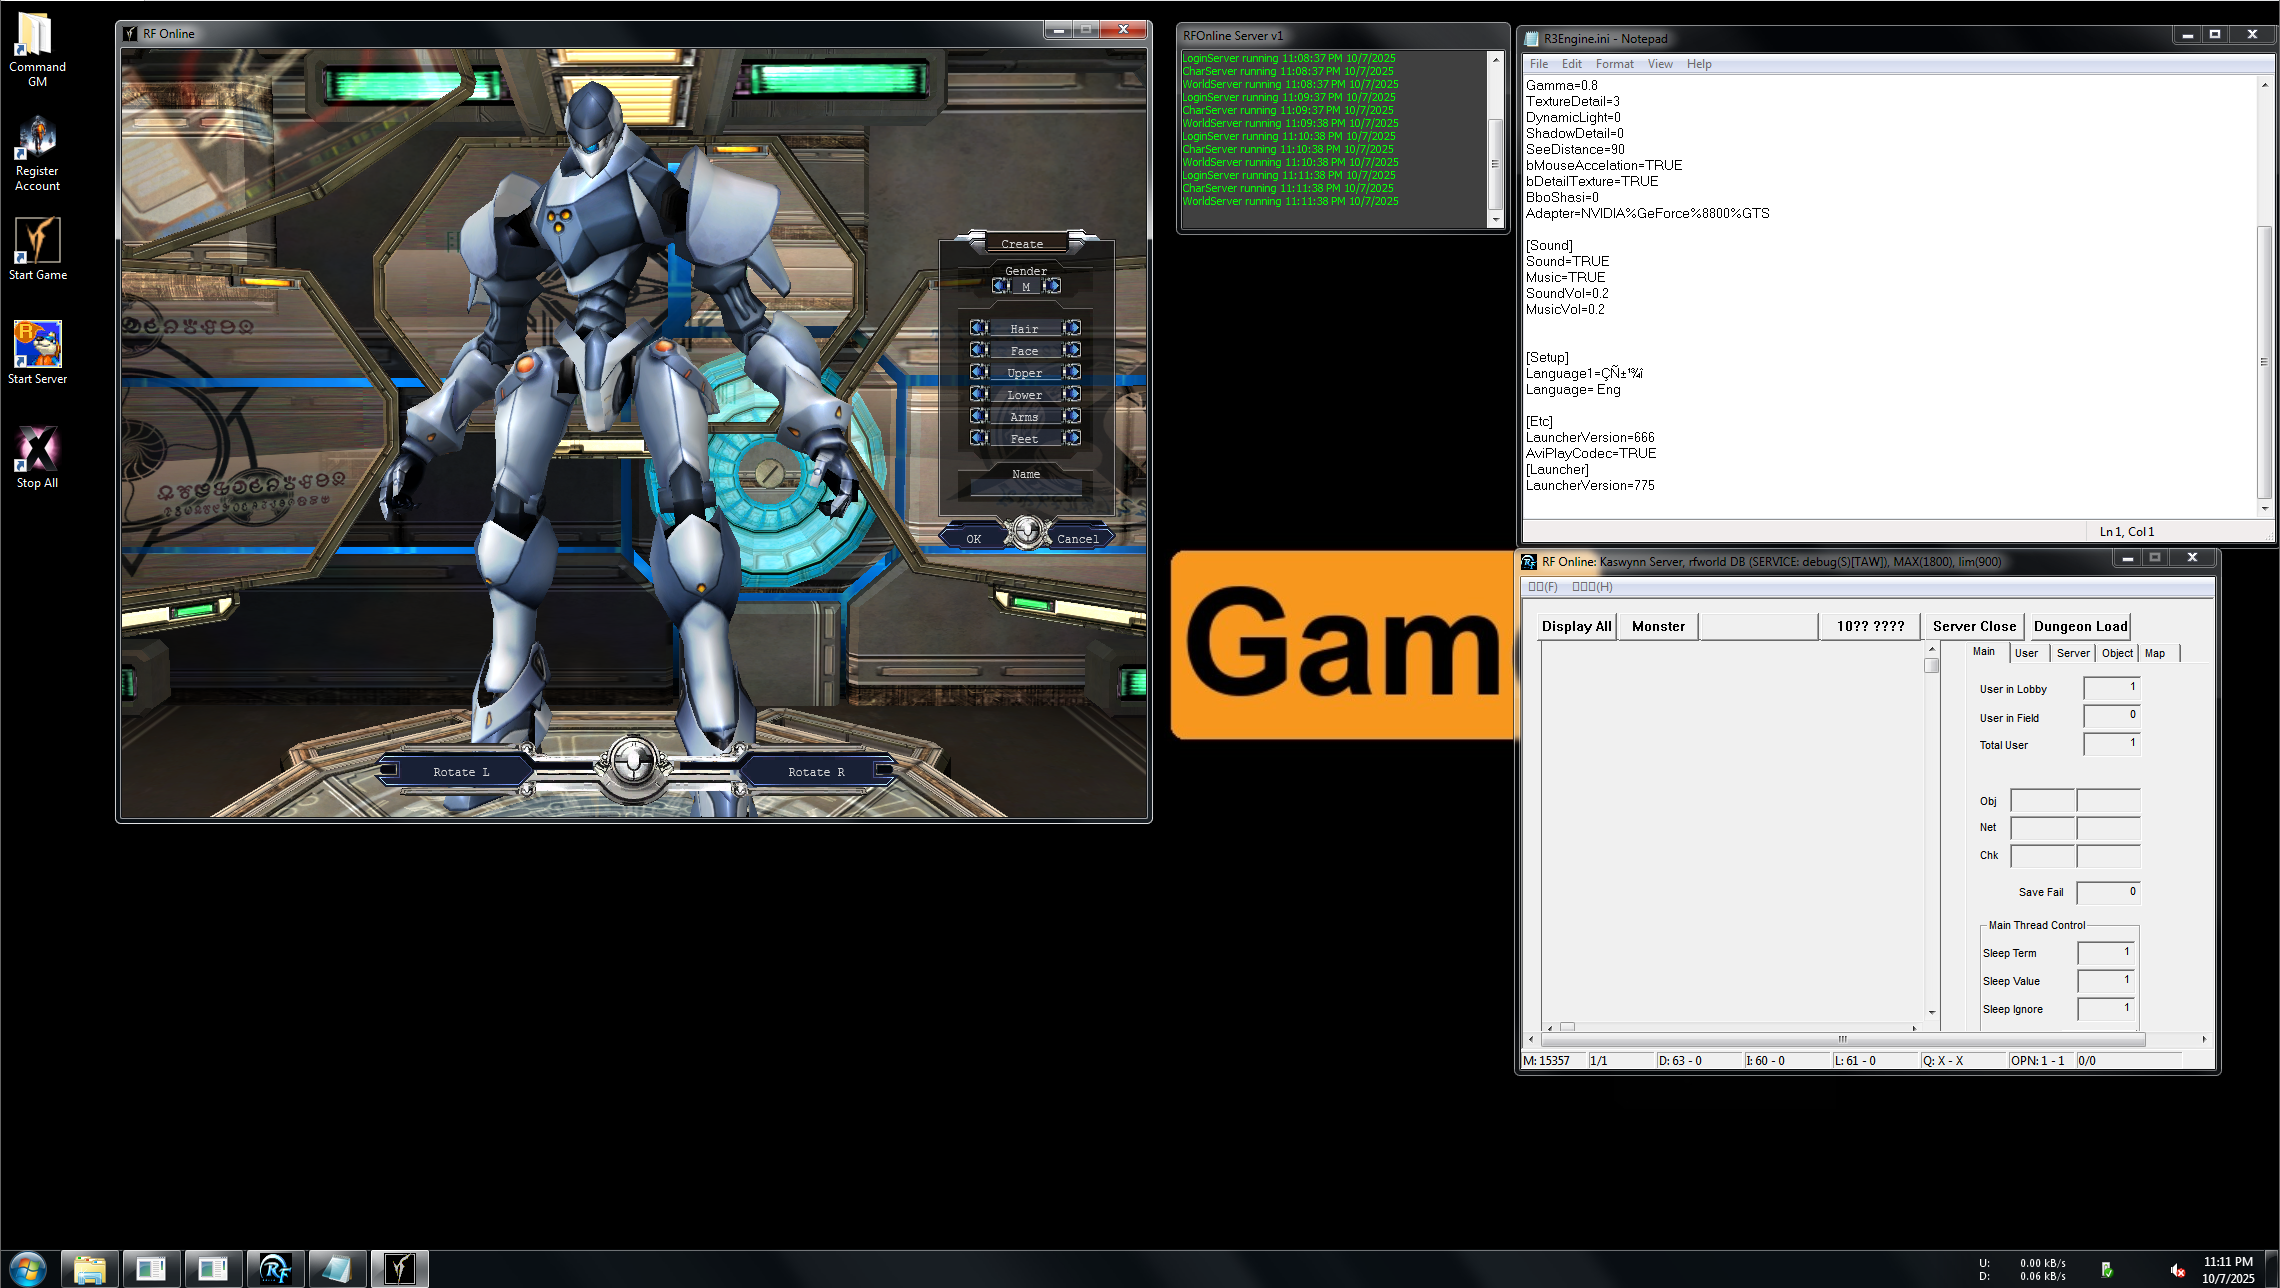This screenshot has width=2280, height=1288.
Task: Click the muted volume tray icon
Action: (x=2177, y=1270)
